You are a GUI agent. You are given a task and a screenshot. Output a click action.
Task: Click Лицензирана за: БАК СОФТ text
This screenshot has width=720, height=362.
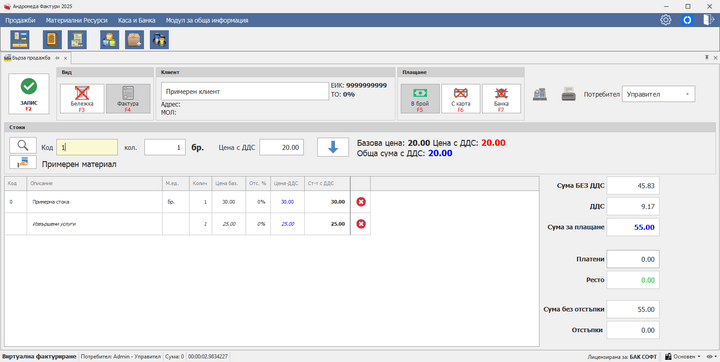pos(622,356)
